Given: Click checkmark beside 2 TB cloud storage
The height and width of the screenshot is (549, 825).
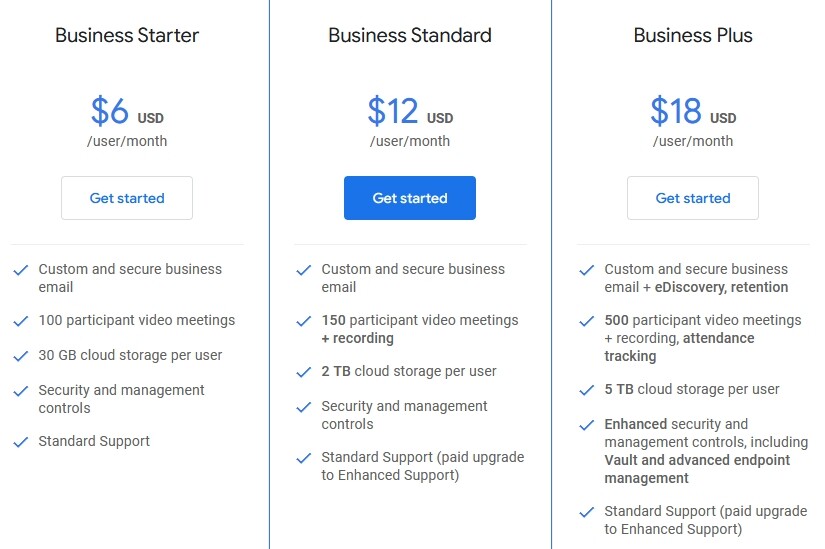Looking at the screenshot, I should (304, 372).
